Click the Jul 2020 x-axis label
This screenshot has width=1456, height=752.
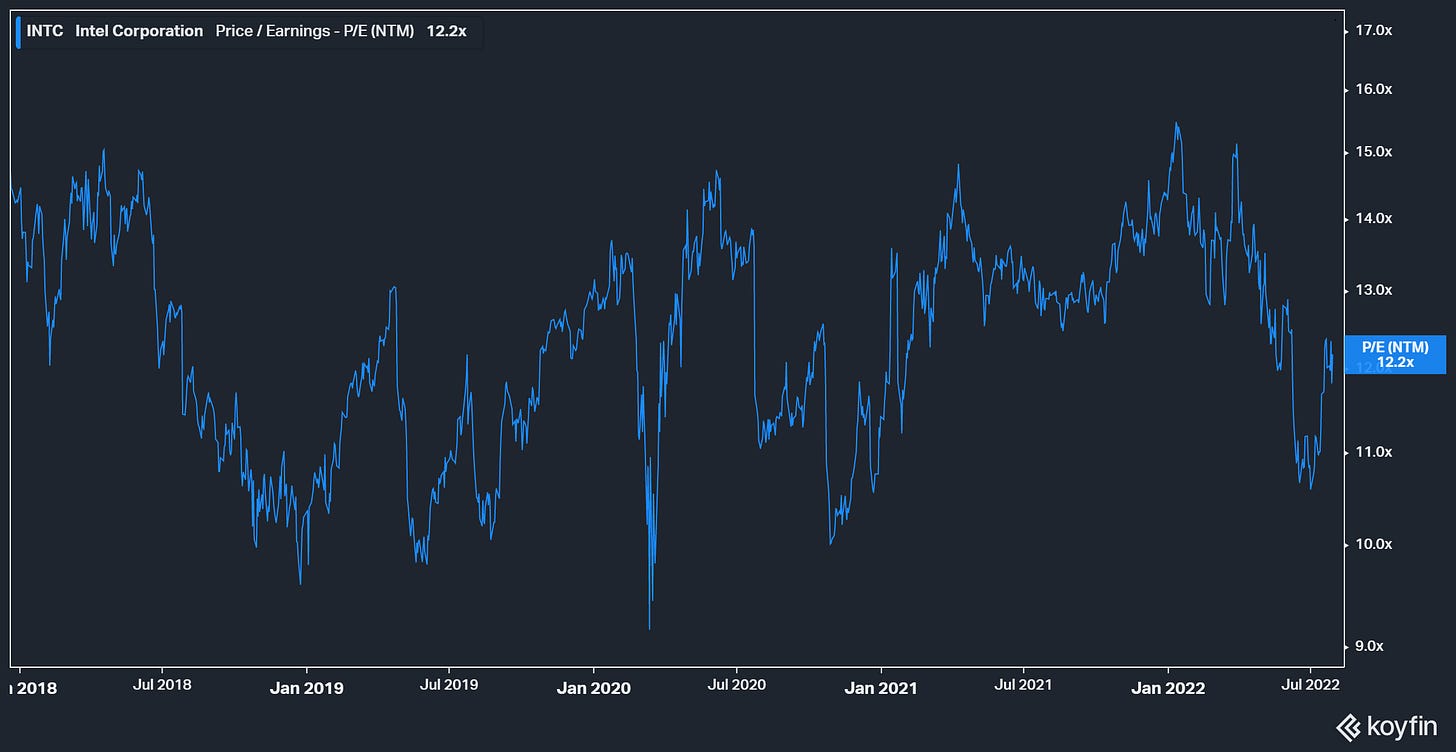coord(737,685)
